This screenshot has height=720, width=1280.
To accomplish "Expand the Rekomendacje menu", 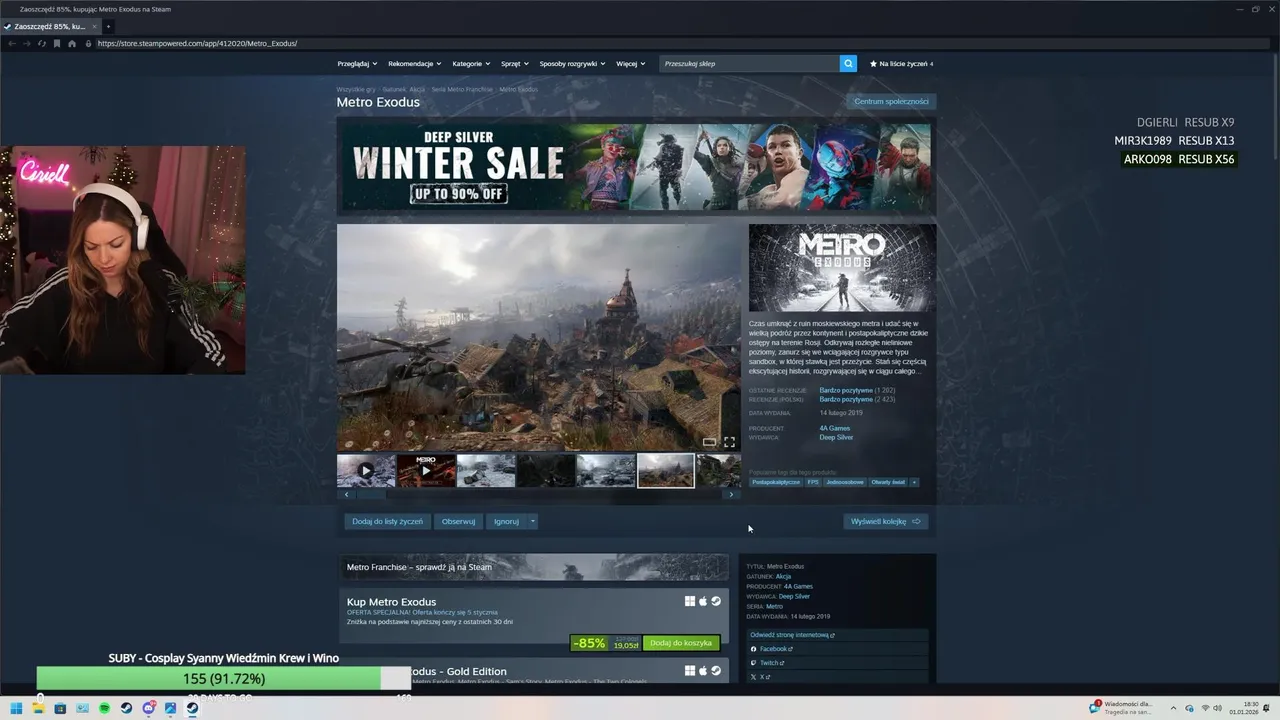I will tap(415, 64).
